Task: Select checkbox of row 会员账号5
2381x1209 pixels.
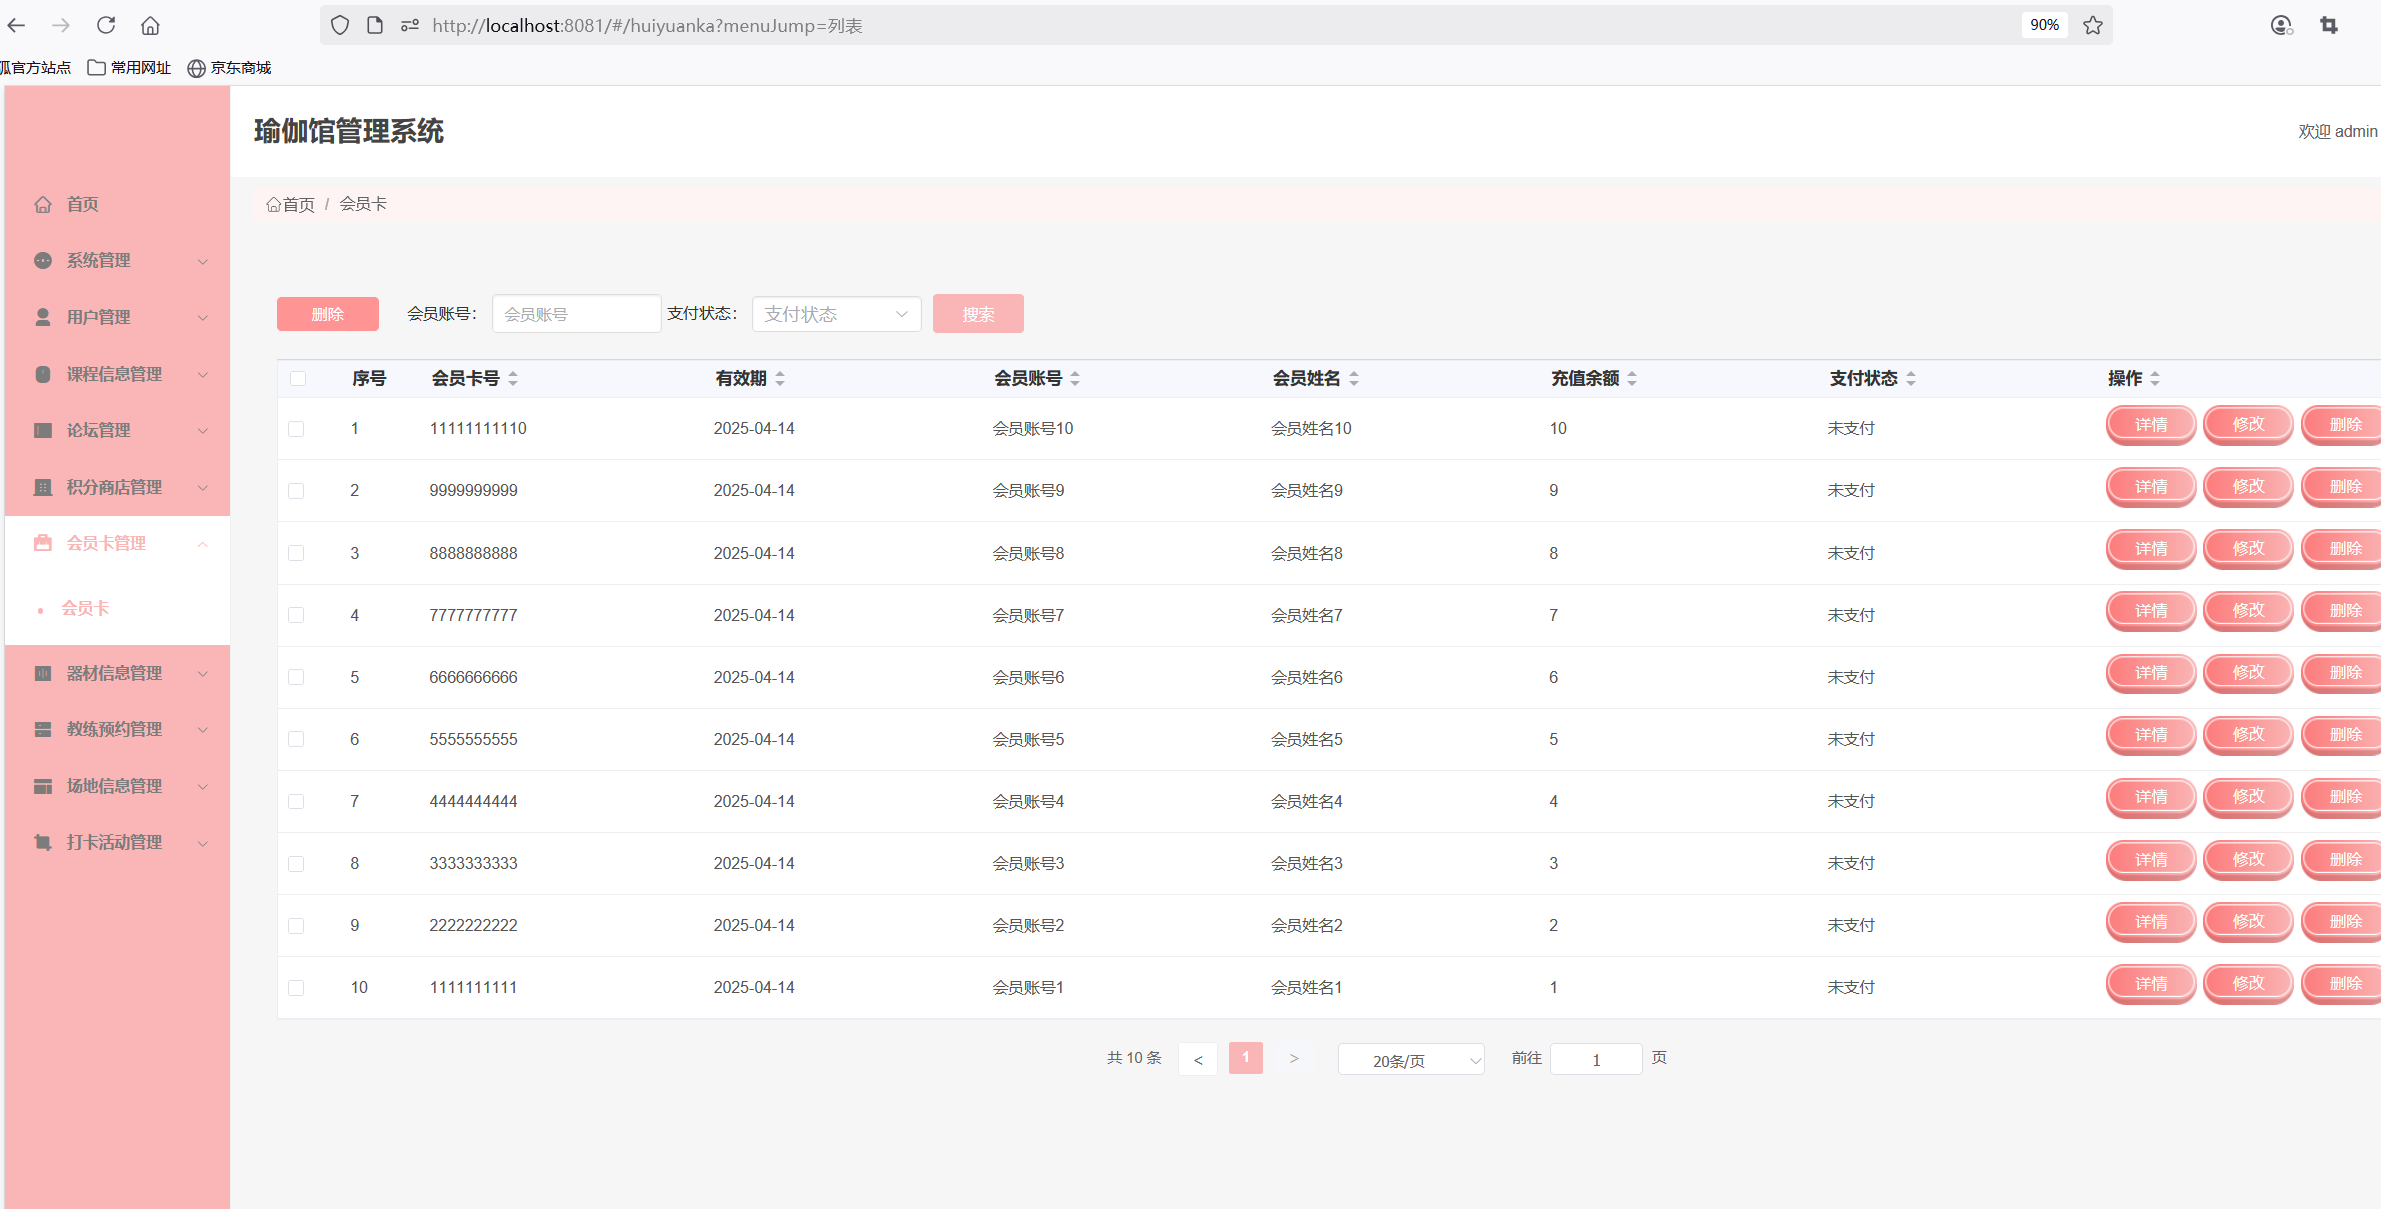Action: 296,739
